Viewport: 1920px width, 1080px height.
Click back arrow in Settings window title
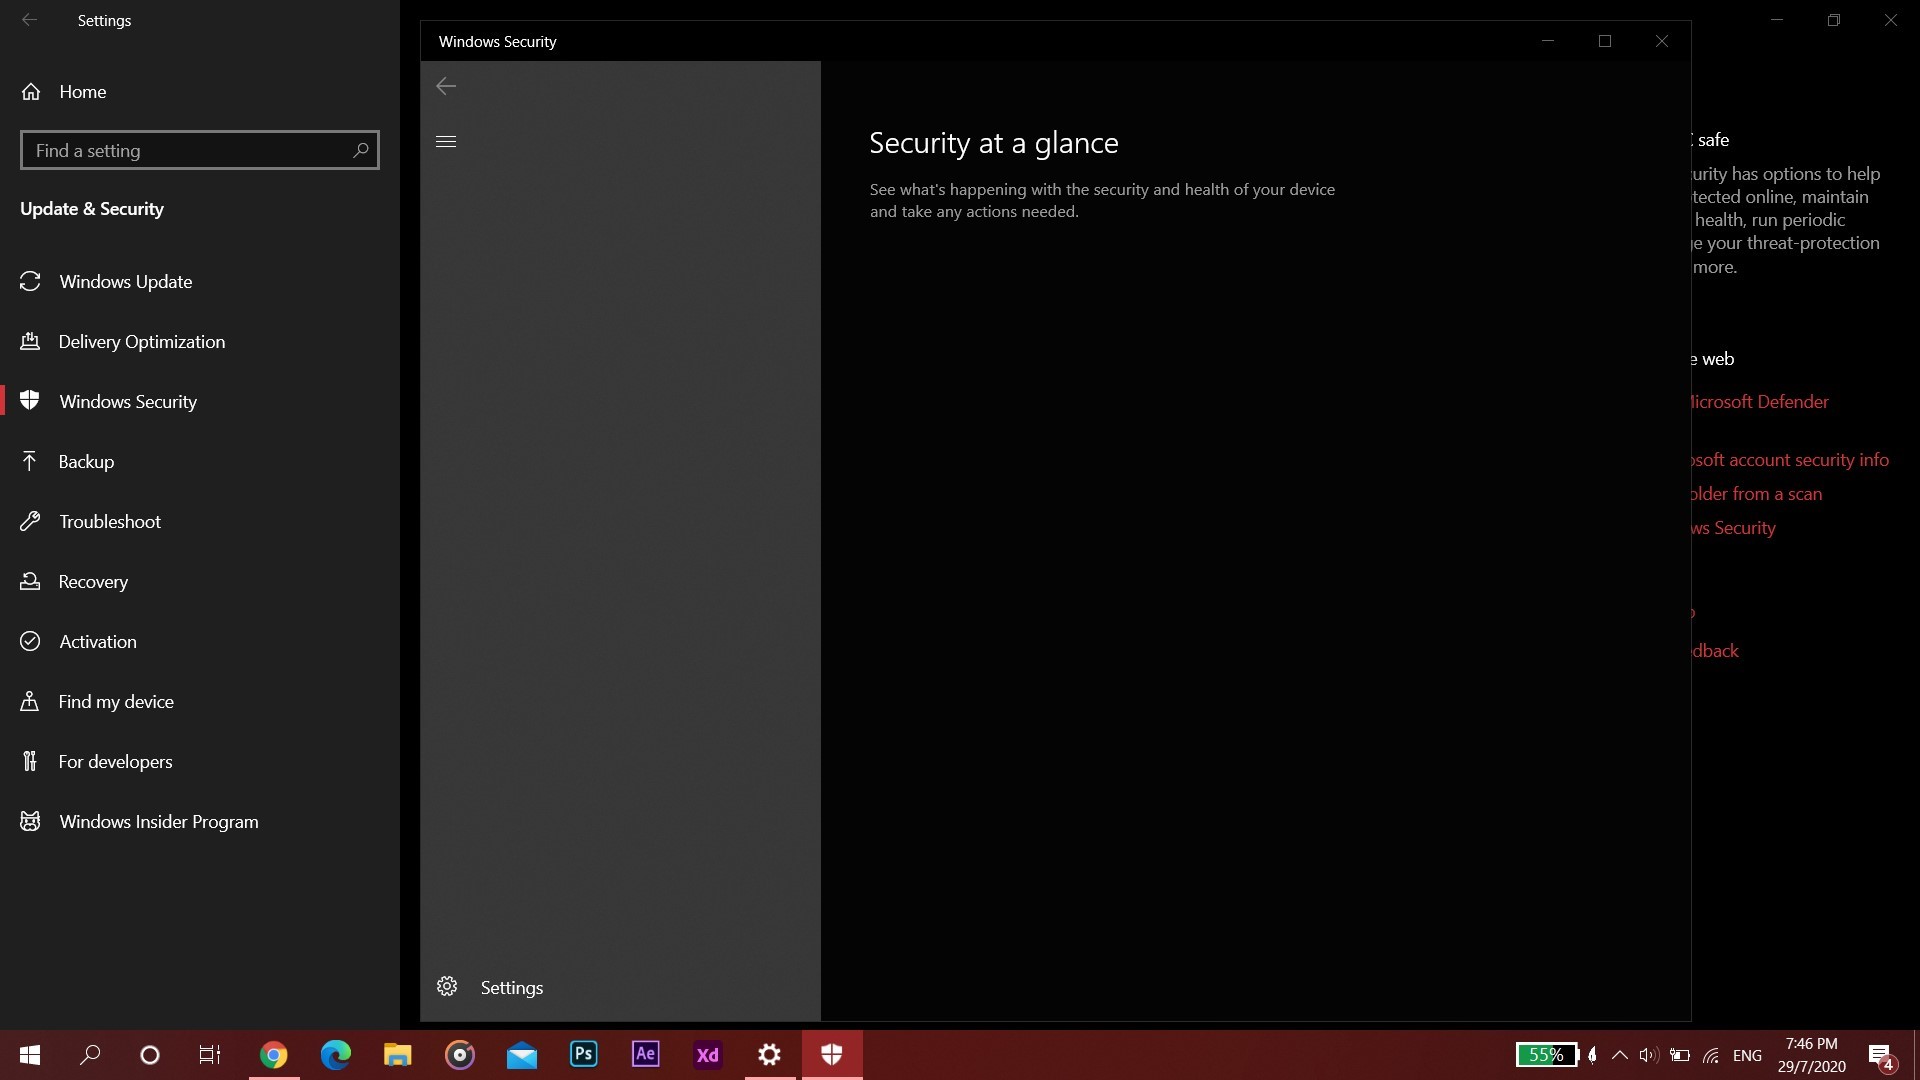pyautogui.click(x=30, y=20)
